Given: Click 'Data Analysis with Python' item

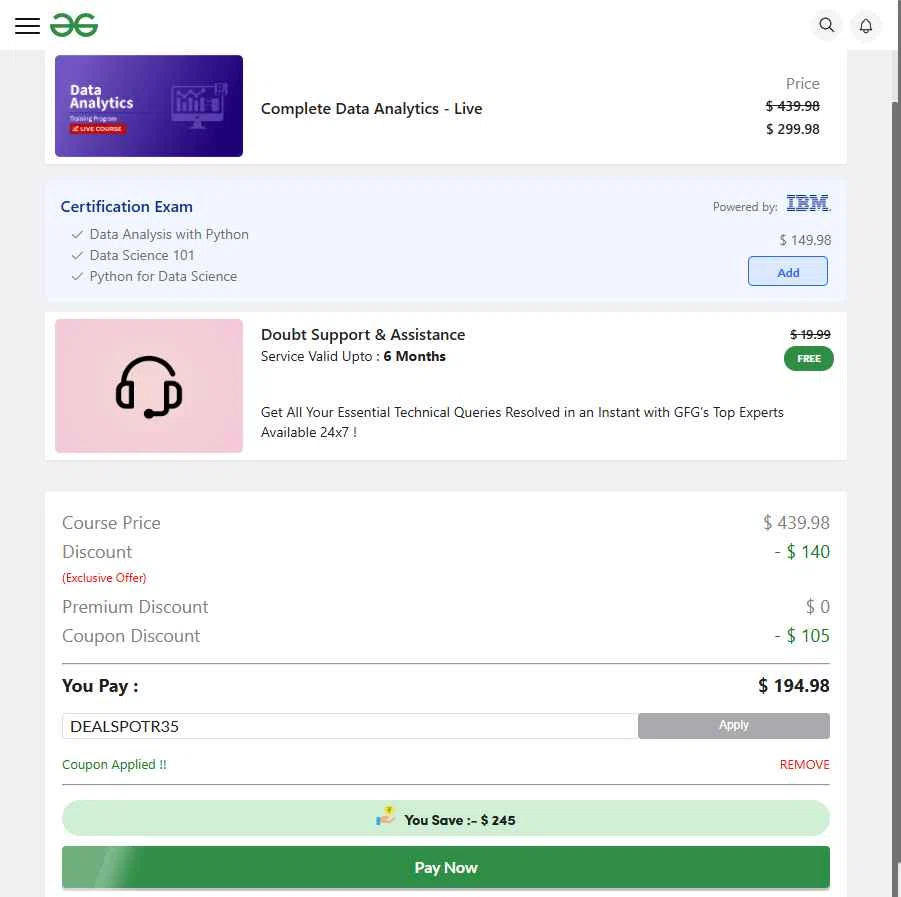Looking at the screenshot, I should [169, 234].
